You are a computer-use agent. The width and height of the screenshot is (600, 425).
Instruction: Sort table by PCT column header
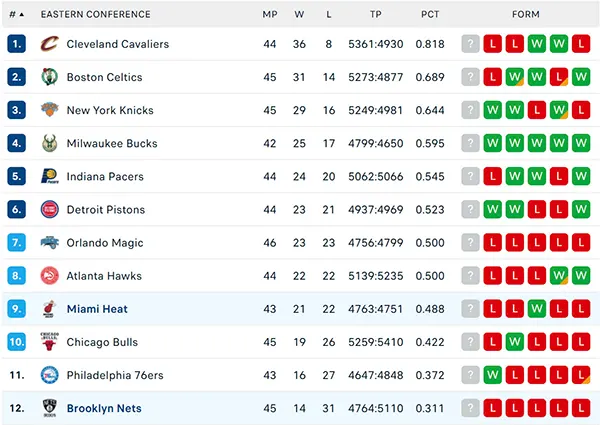coord(430,15)
